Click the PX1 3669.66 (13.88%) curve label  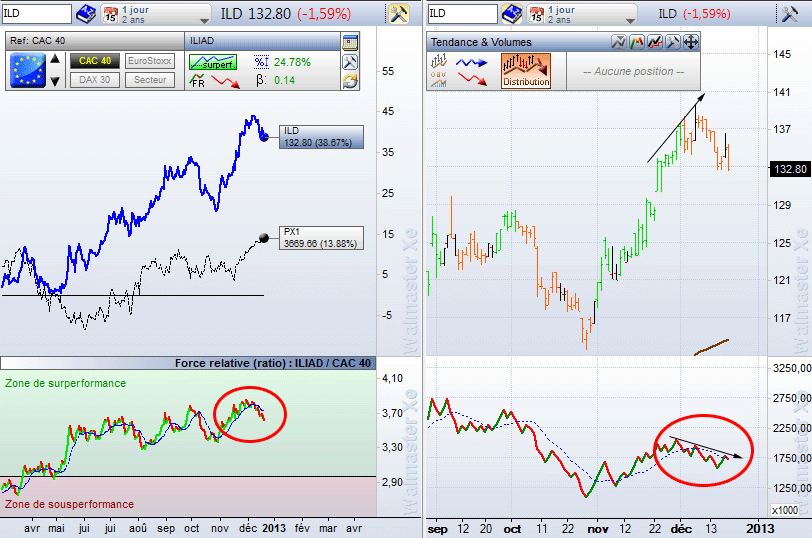point(321,238)
